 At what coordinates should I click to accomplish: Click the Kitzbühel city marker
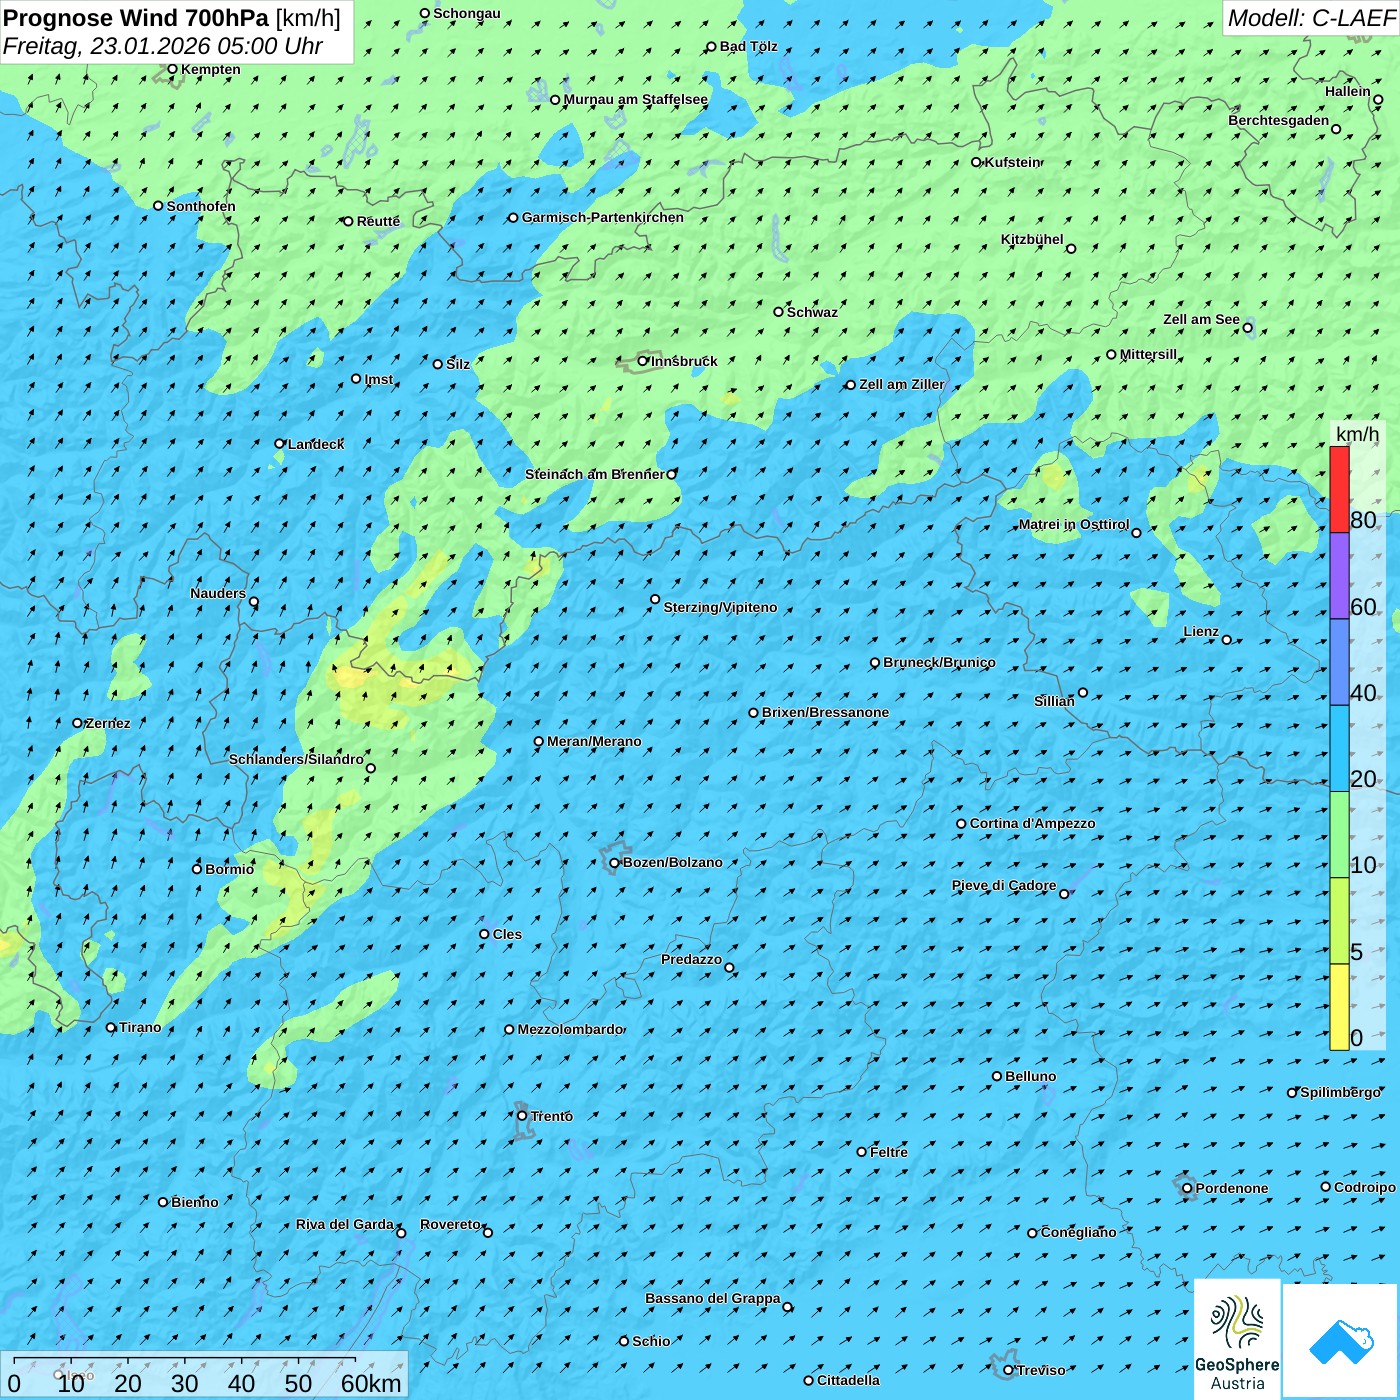[x=1071, y=248]
